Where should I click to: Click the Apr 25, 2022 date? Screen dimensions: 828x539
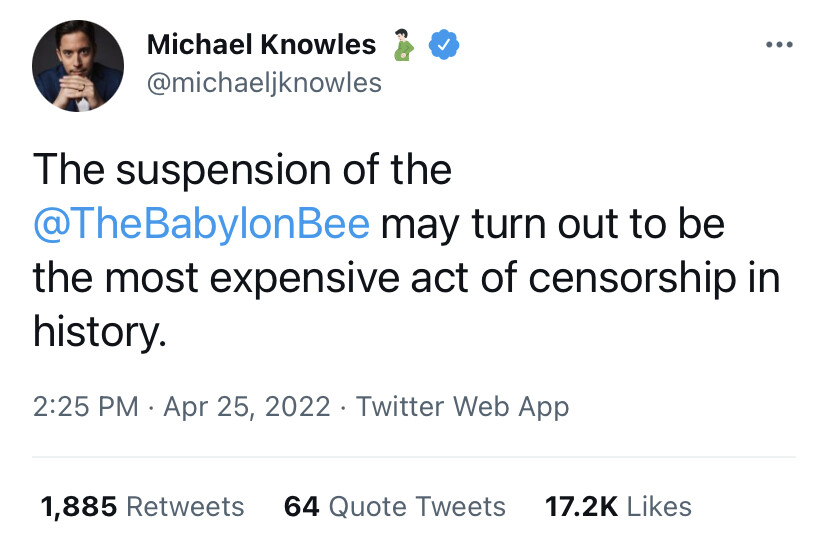(x=247, y=407)
